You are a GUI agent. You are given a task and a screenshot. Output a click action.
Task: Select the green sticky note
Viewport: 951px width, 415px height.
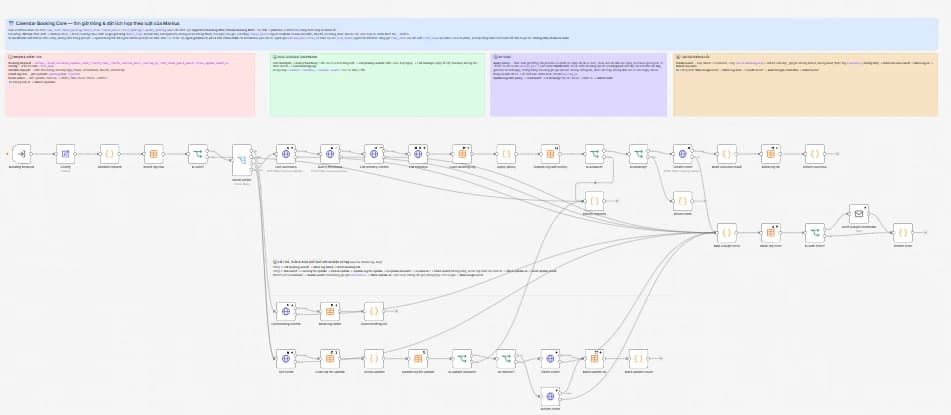tap(377, 84)
